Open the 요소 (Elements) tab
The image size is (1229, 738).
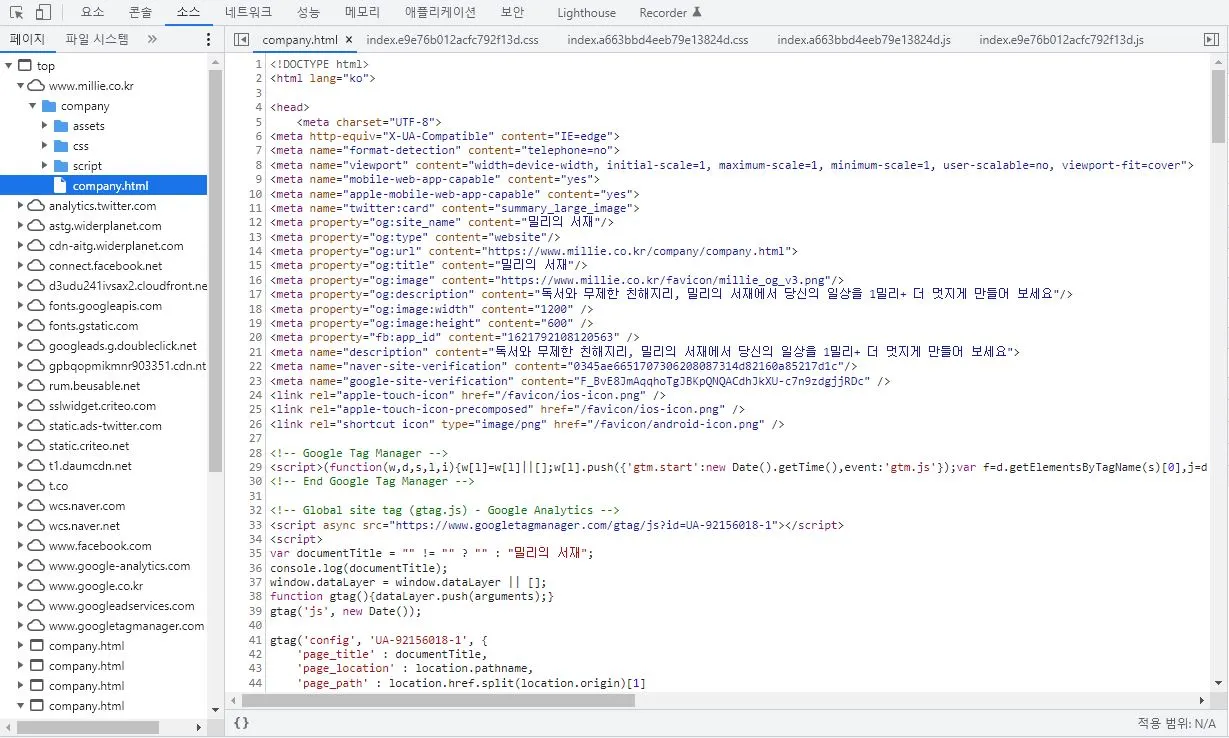click(x=92, y=12)
